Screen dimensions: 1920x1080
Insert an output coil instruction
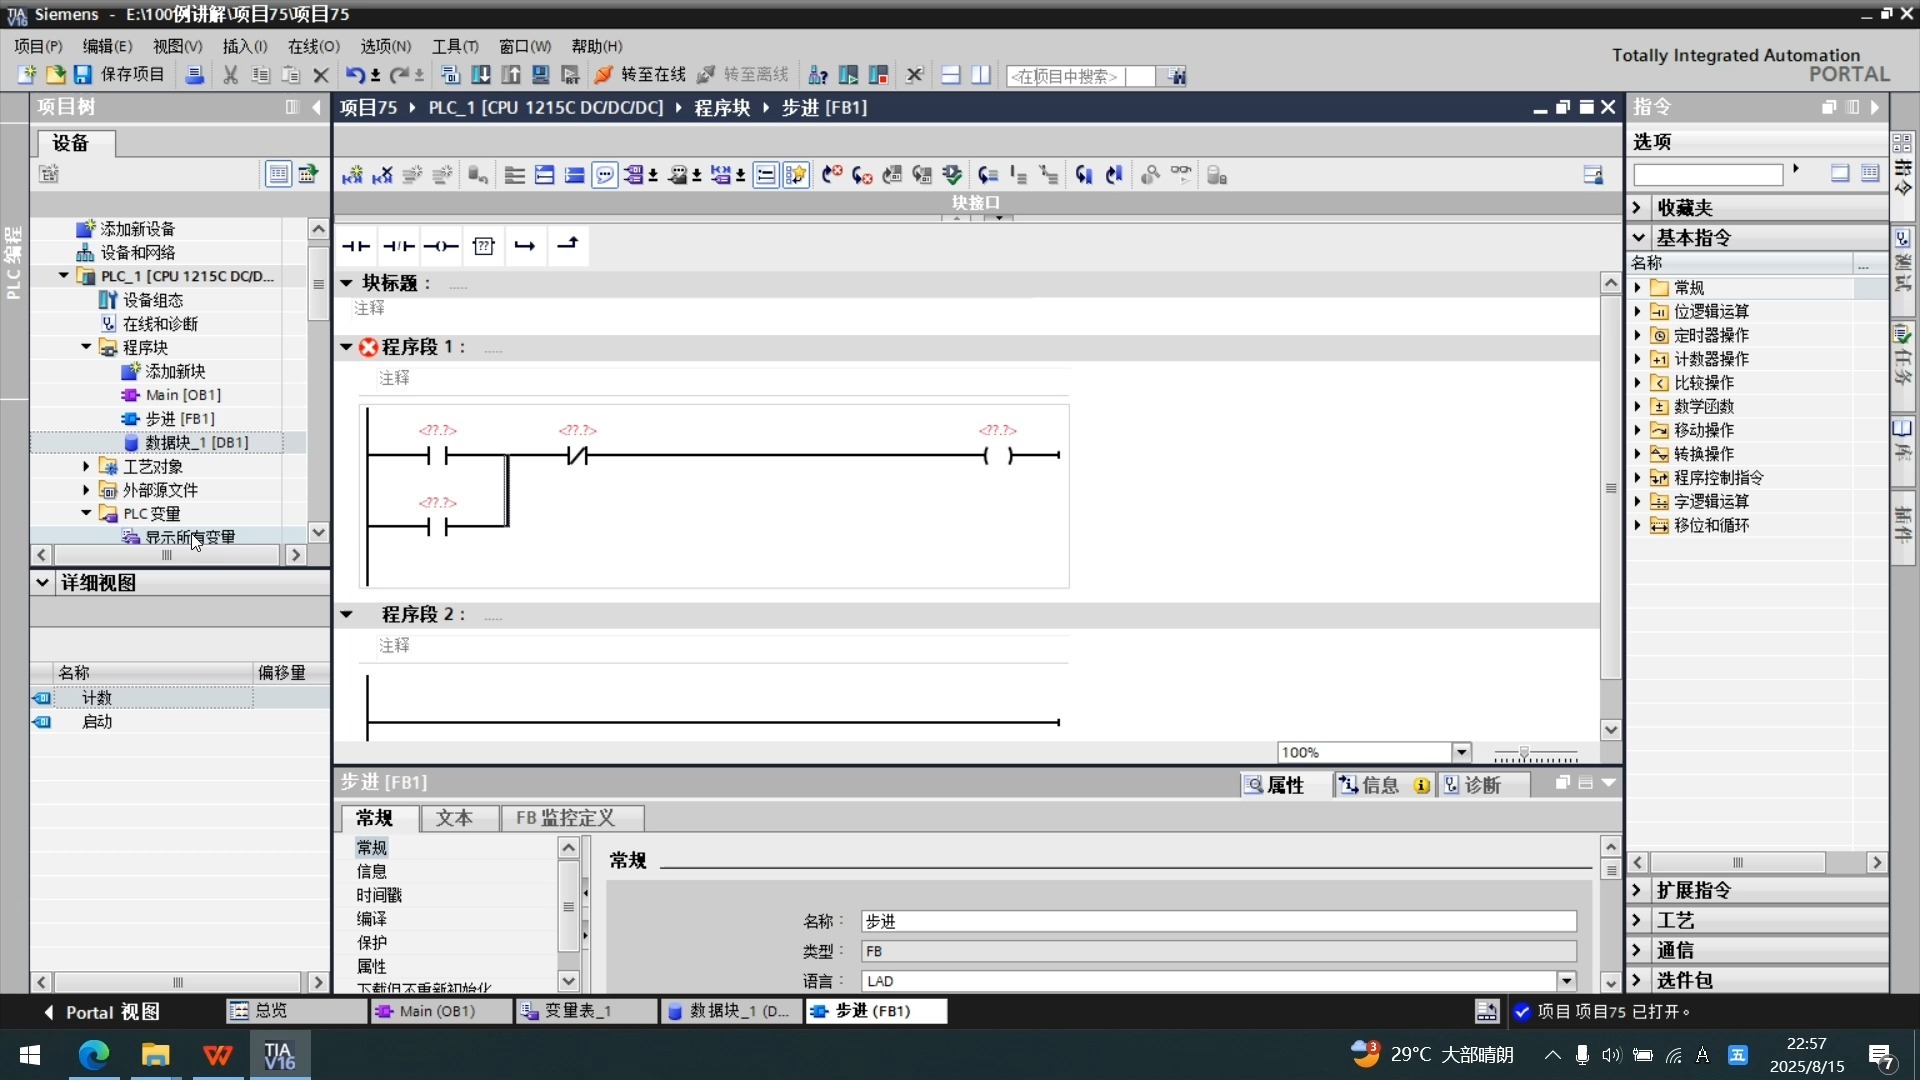point(441,246)
